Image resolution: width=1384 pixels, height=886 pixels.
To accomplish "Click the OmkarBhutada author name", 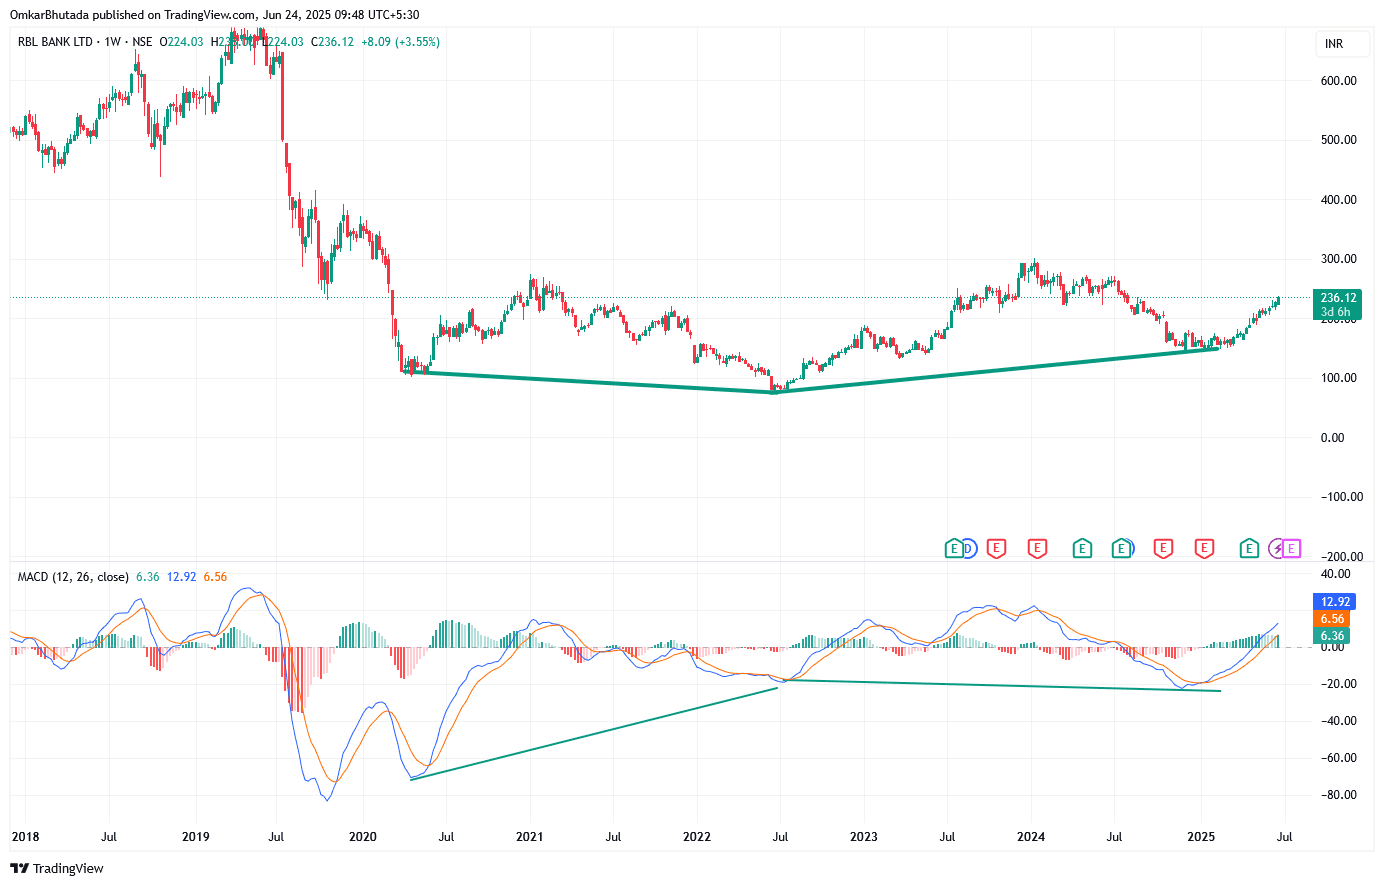I will click(50, 15).
